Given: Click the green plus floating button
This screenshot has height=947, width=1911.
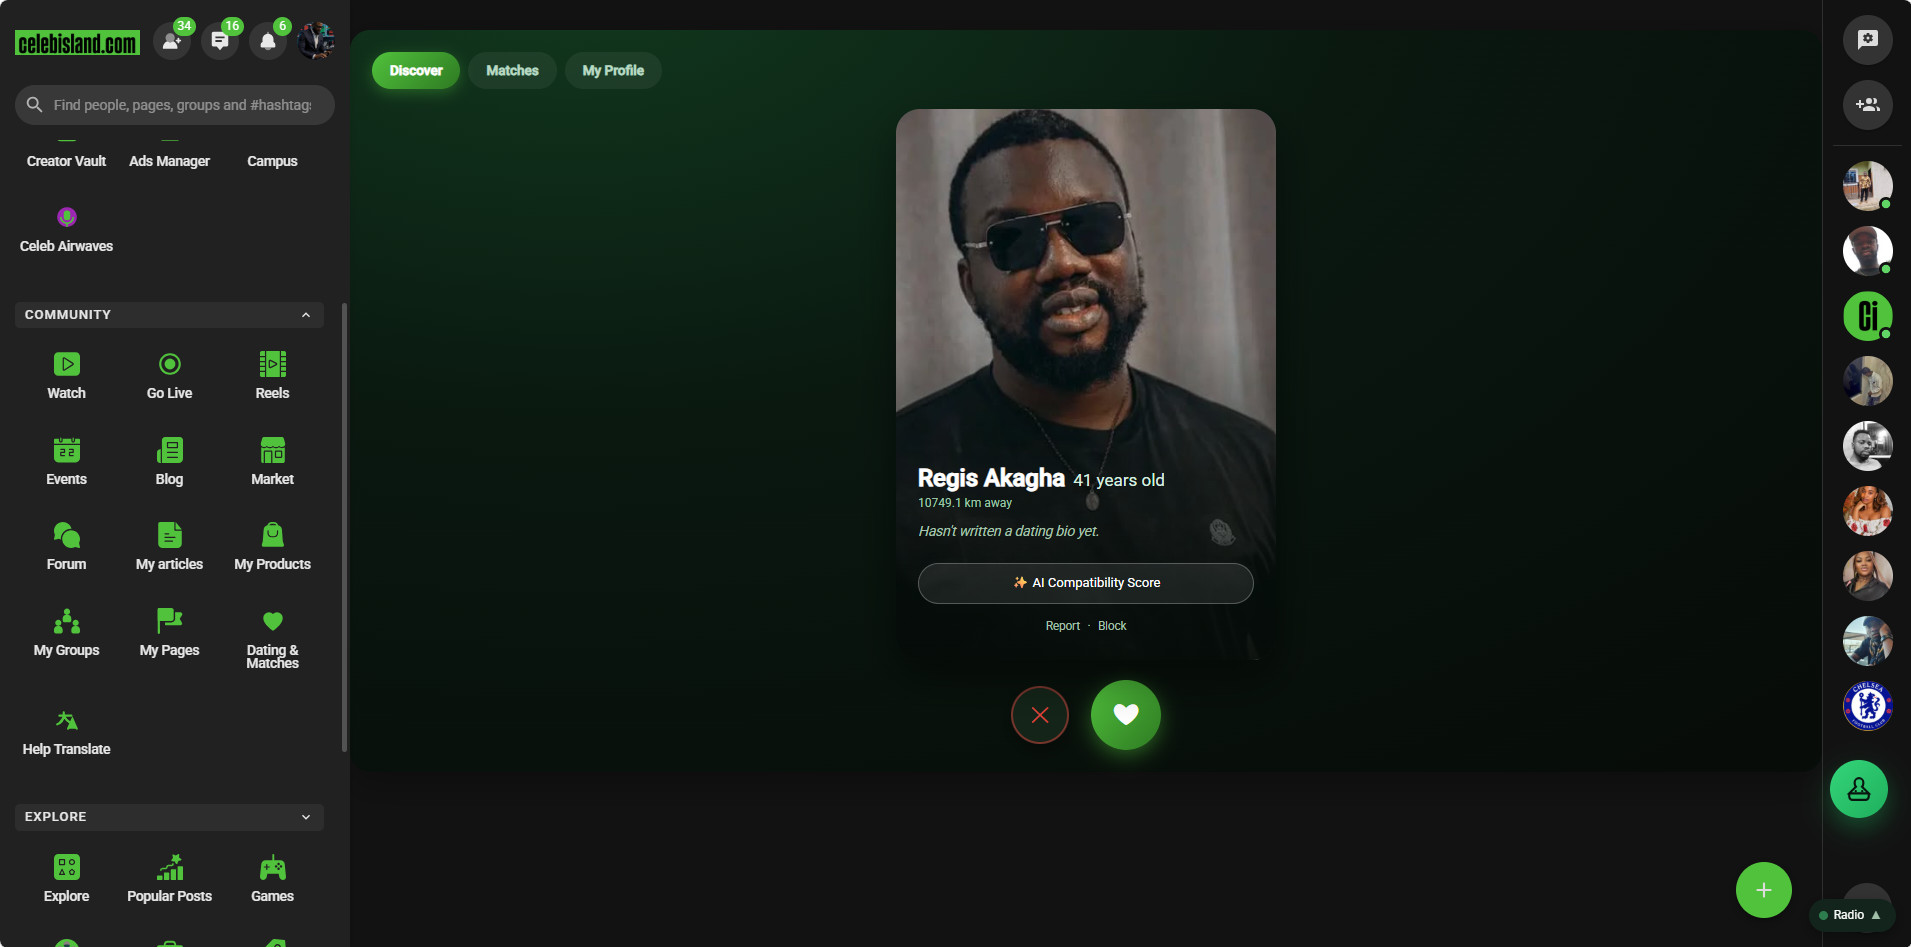Looking at the screenshot, I should [x=1764, y=890].
